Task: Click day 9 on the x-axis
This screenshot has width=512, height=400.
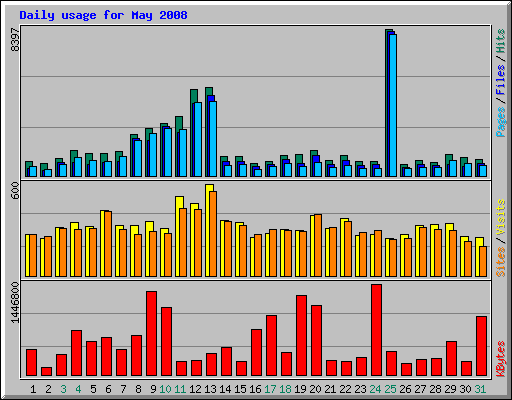Action: (153, 389)
